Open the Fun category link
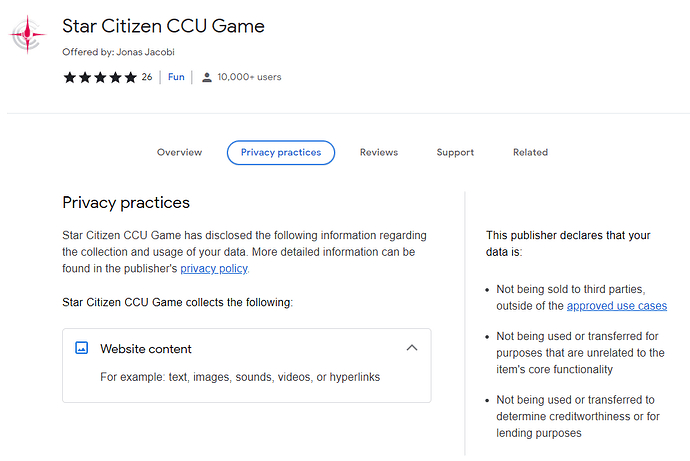The height and width of the screenshot is (461, 690). pyautogui.click(x=176, y=77)
